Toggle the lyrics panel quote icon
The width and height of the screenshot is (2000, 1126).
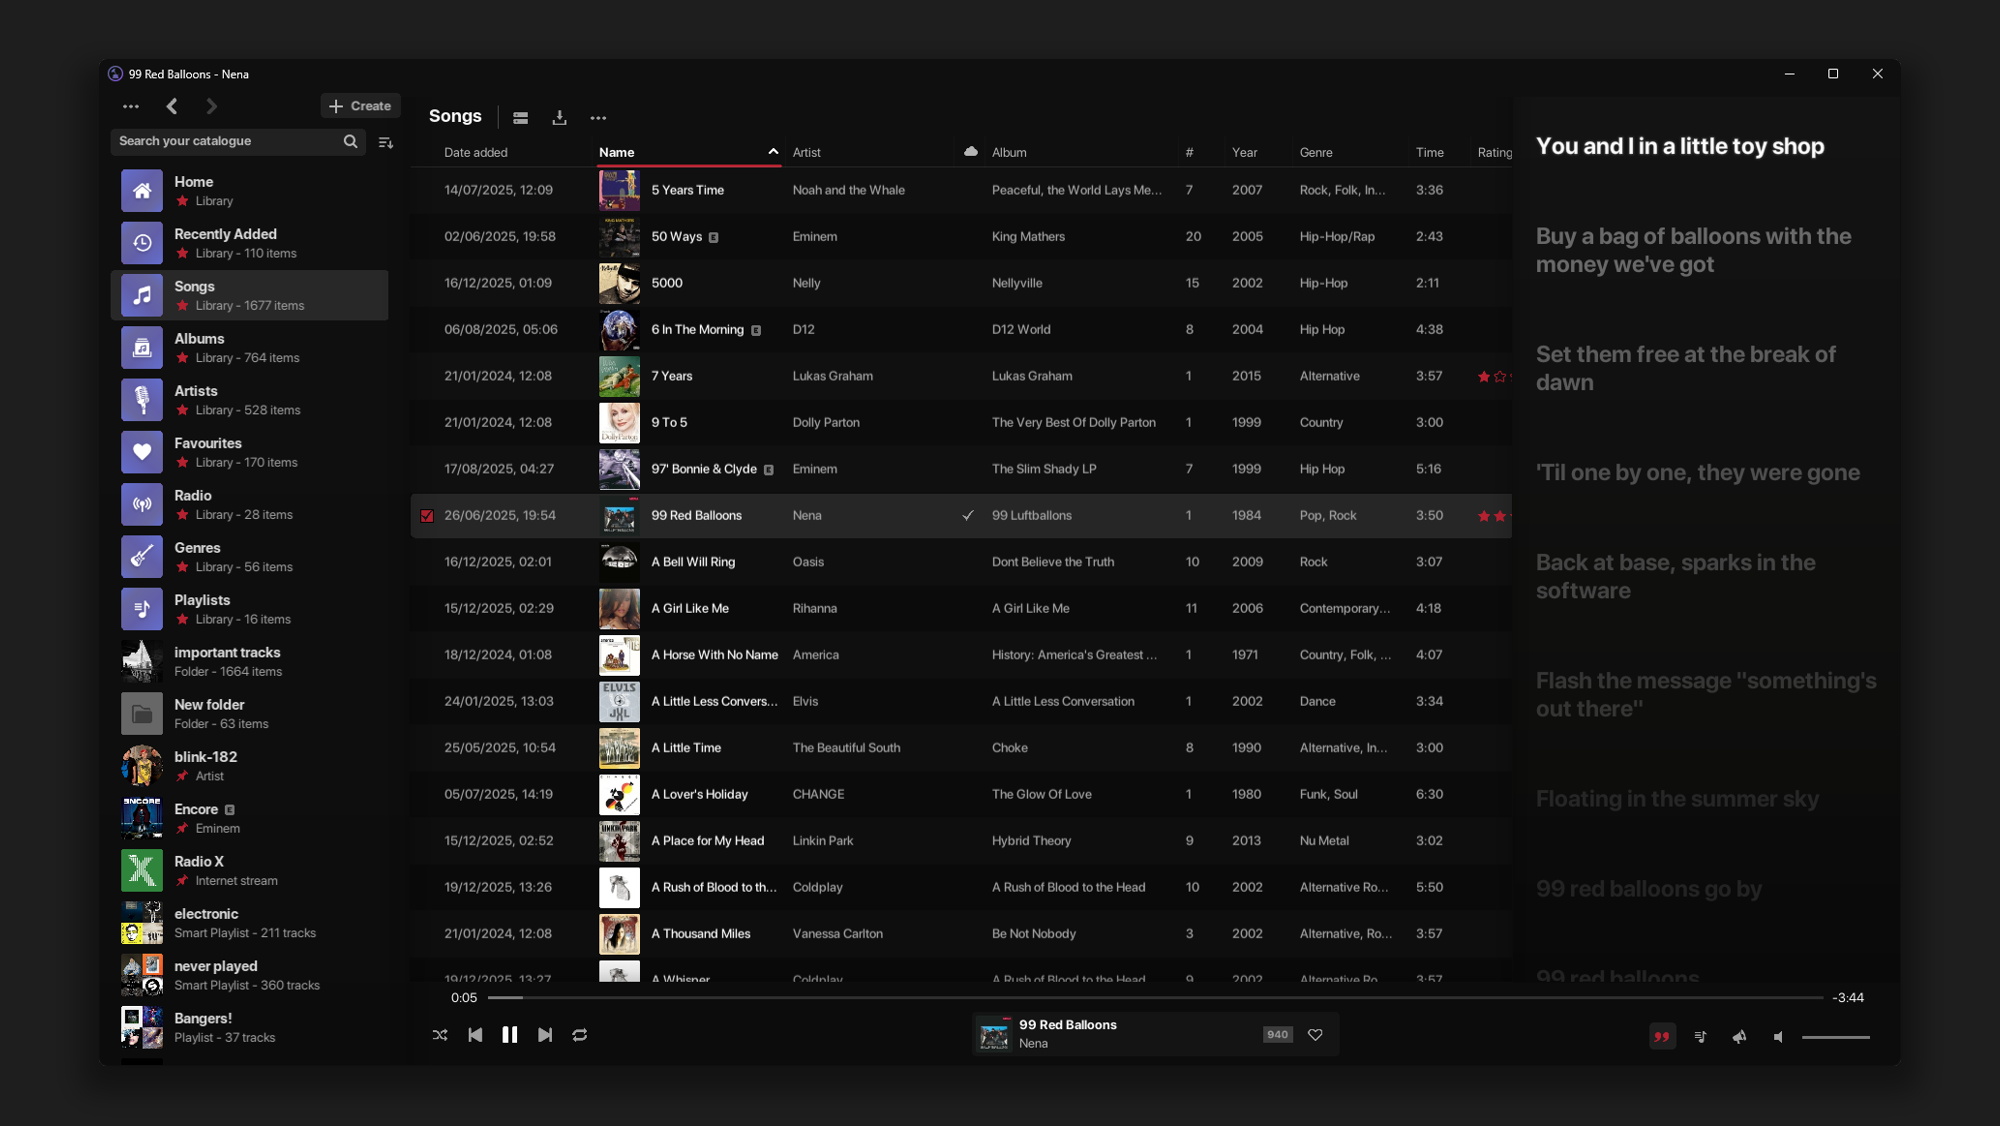click(1661, 1036)
